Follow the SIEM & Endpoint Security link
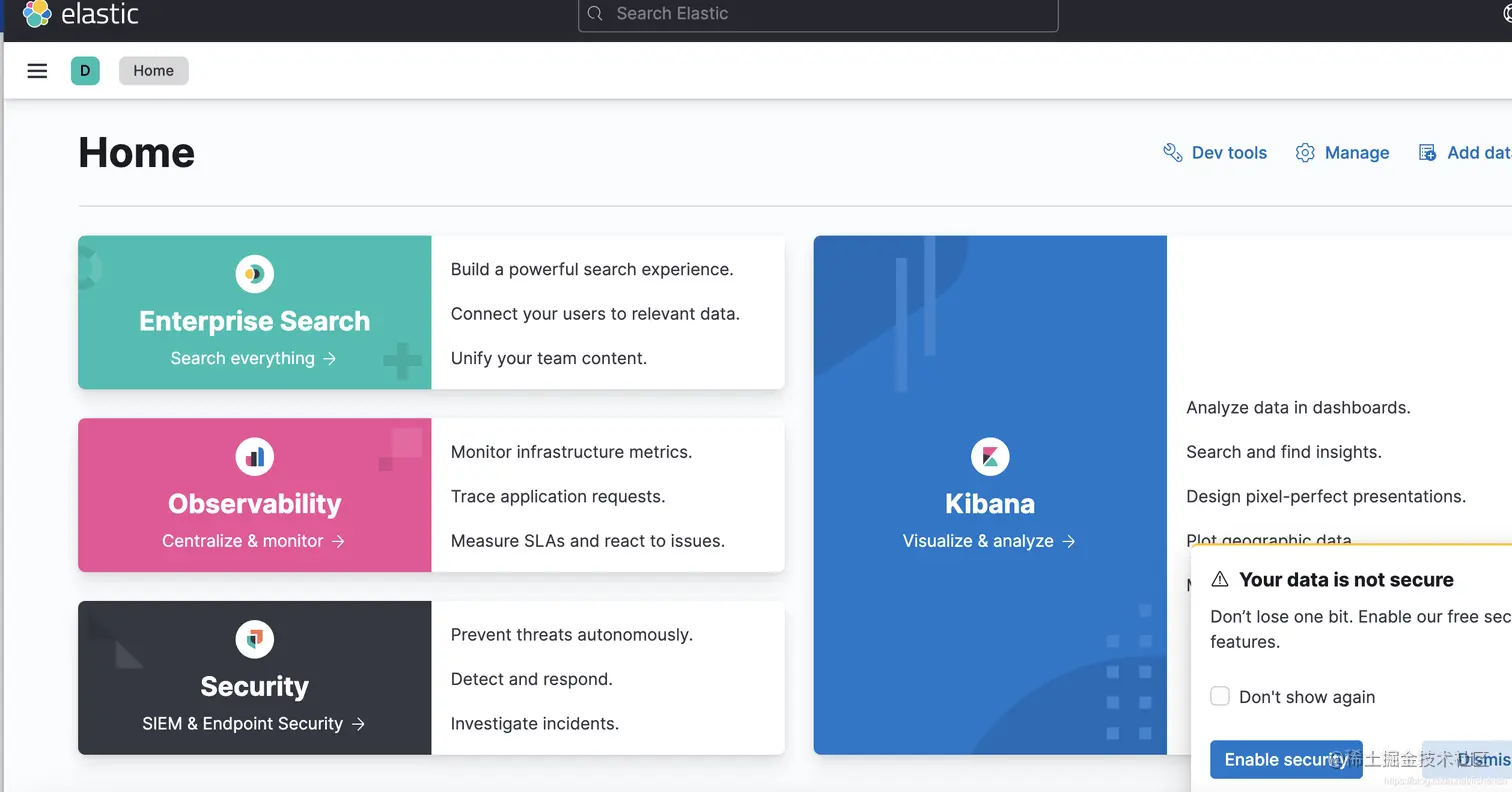 point(254,723)
